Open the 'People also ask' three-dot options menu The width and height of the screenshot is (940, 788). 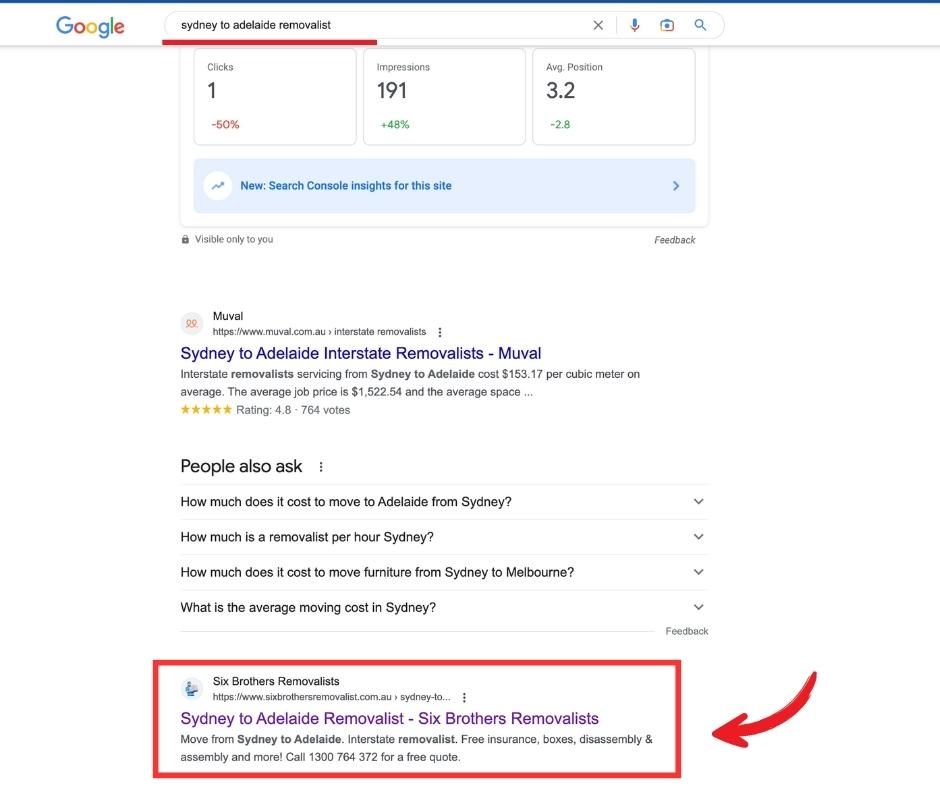point(321,467)
